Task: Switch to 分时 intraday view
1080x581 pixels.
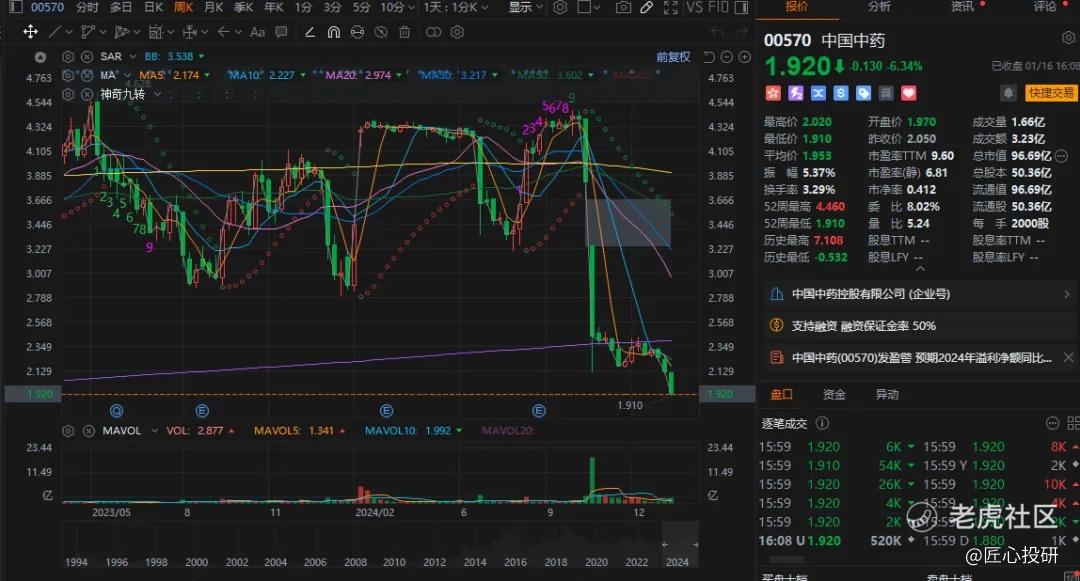Action: pyautogui.click(x=87, y=8)
